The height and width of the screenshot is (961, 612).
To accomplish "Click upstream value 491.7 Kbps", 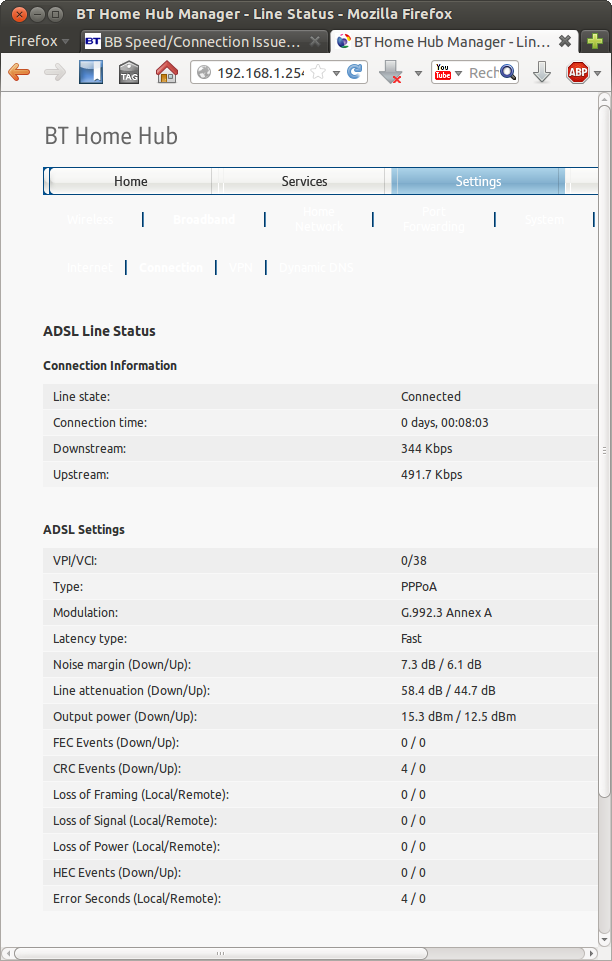I will (431, 474).
